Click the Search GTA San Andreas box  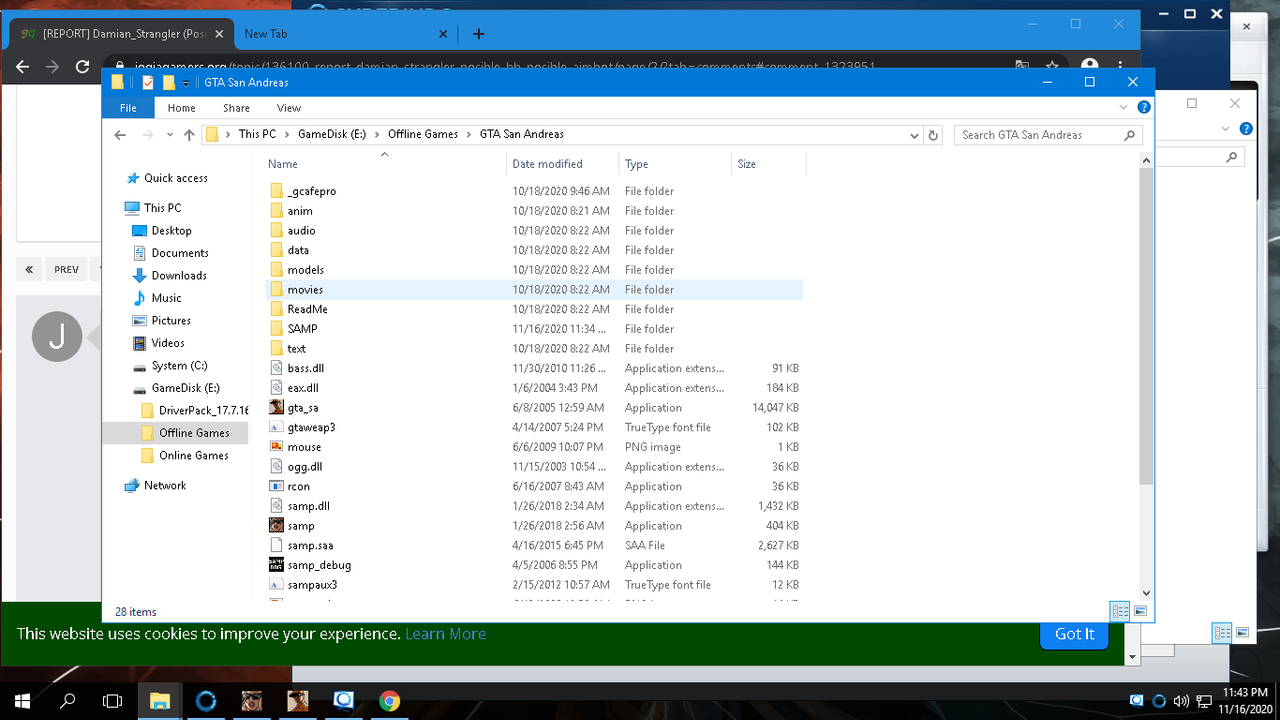tap(1048, 135)
